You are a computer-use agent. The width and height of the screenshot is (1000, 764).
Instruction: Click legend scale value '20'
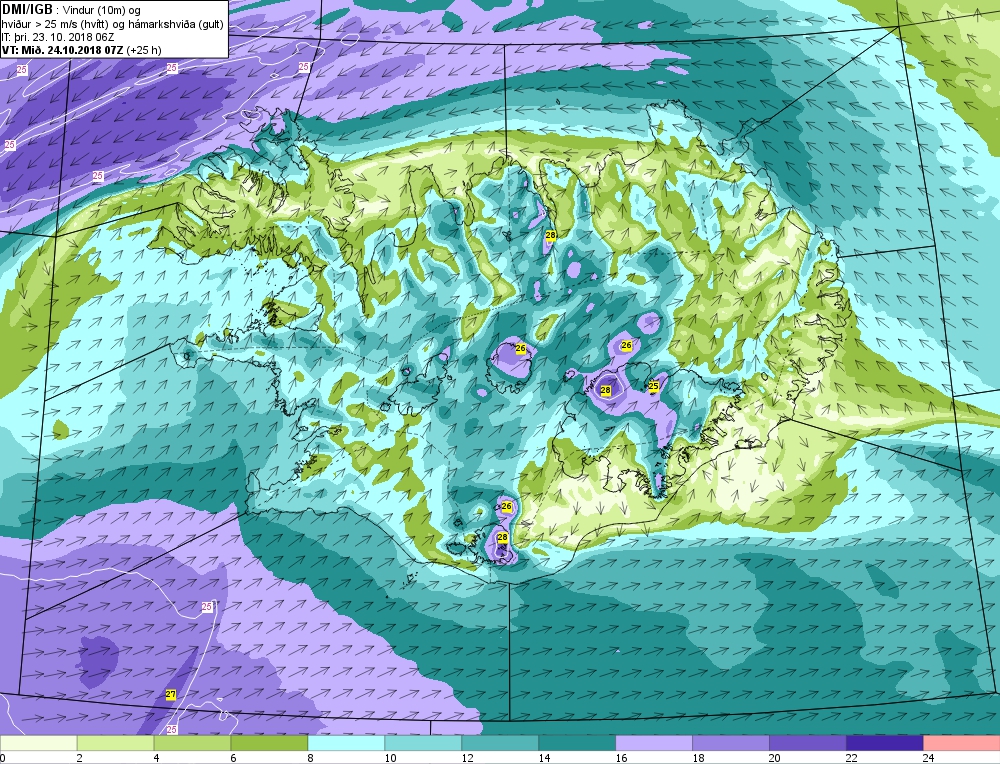(x=775, y=758)
